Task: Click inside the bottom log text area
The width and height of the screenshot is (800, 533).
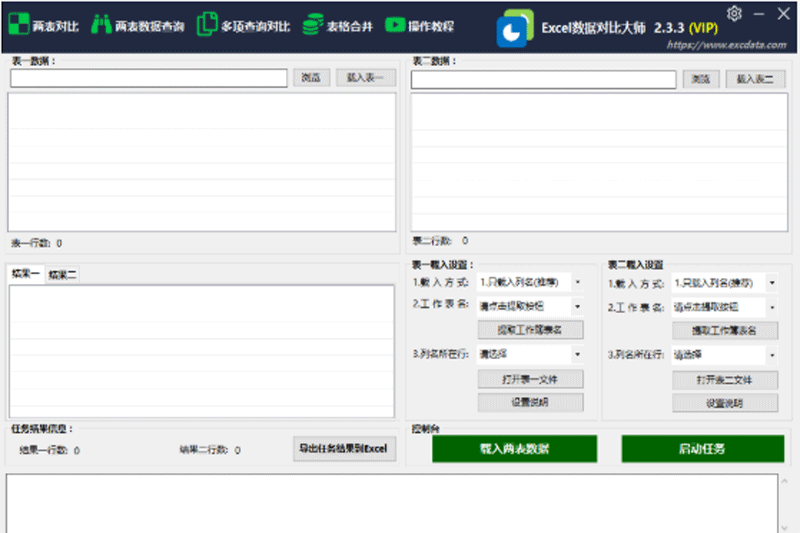Action: (392, 503)
